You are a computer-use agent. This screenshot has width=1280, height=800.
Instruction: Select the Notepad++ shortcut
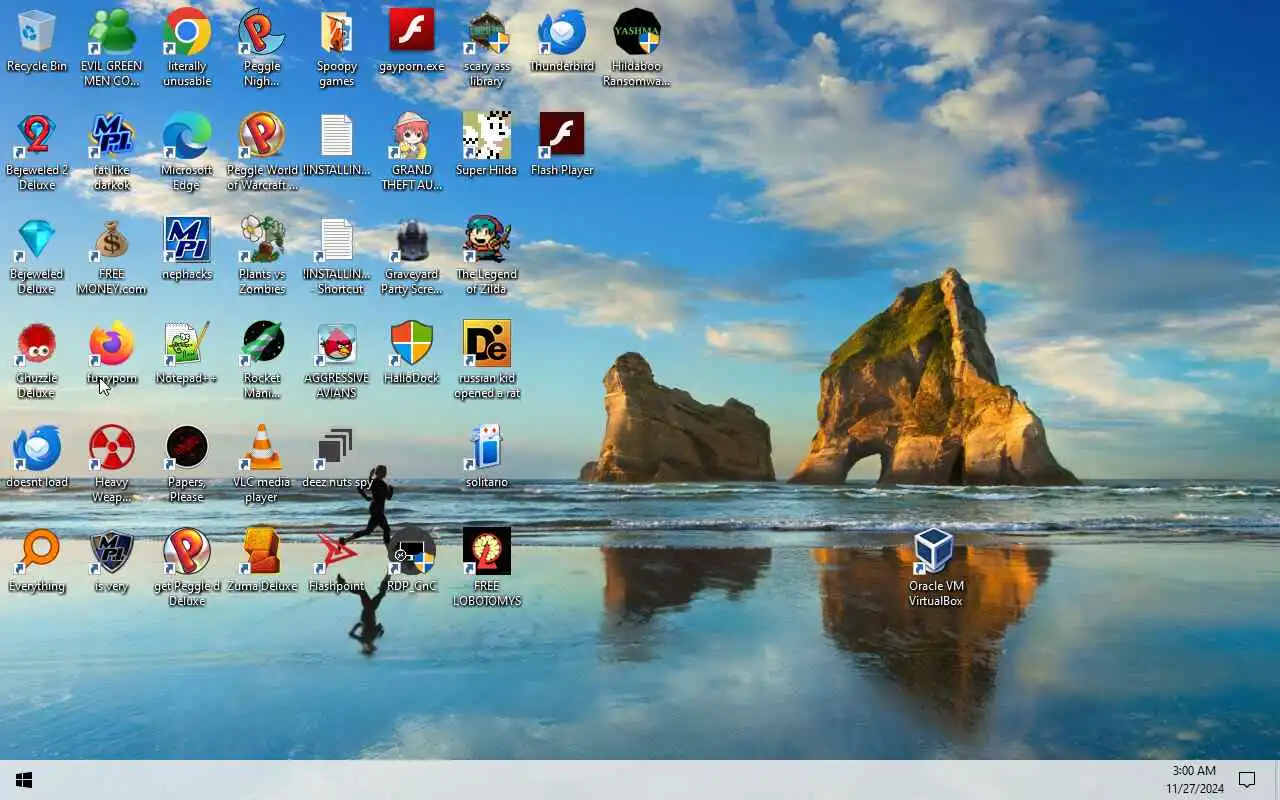pyautogui.click(x=187, y=344)
